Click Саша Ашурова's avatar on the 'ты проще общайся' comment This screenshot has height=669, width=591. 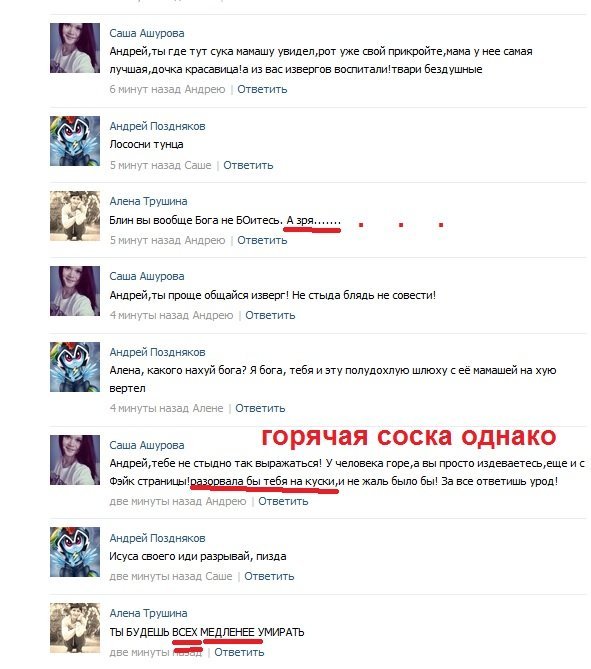click(x=75, y=291)
